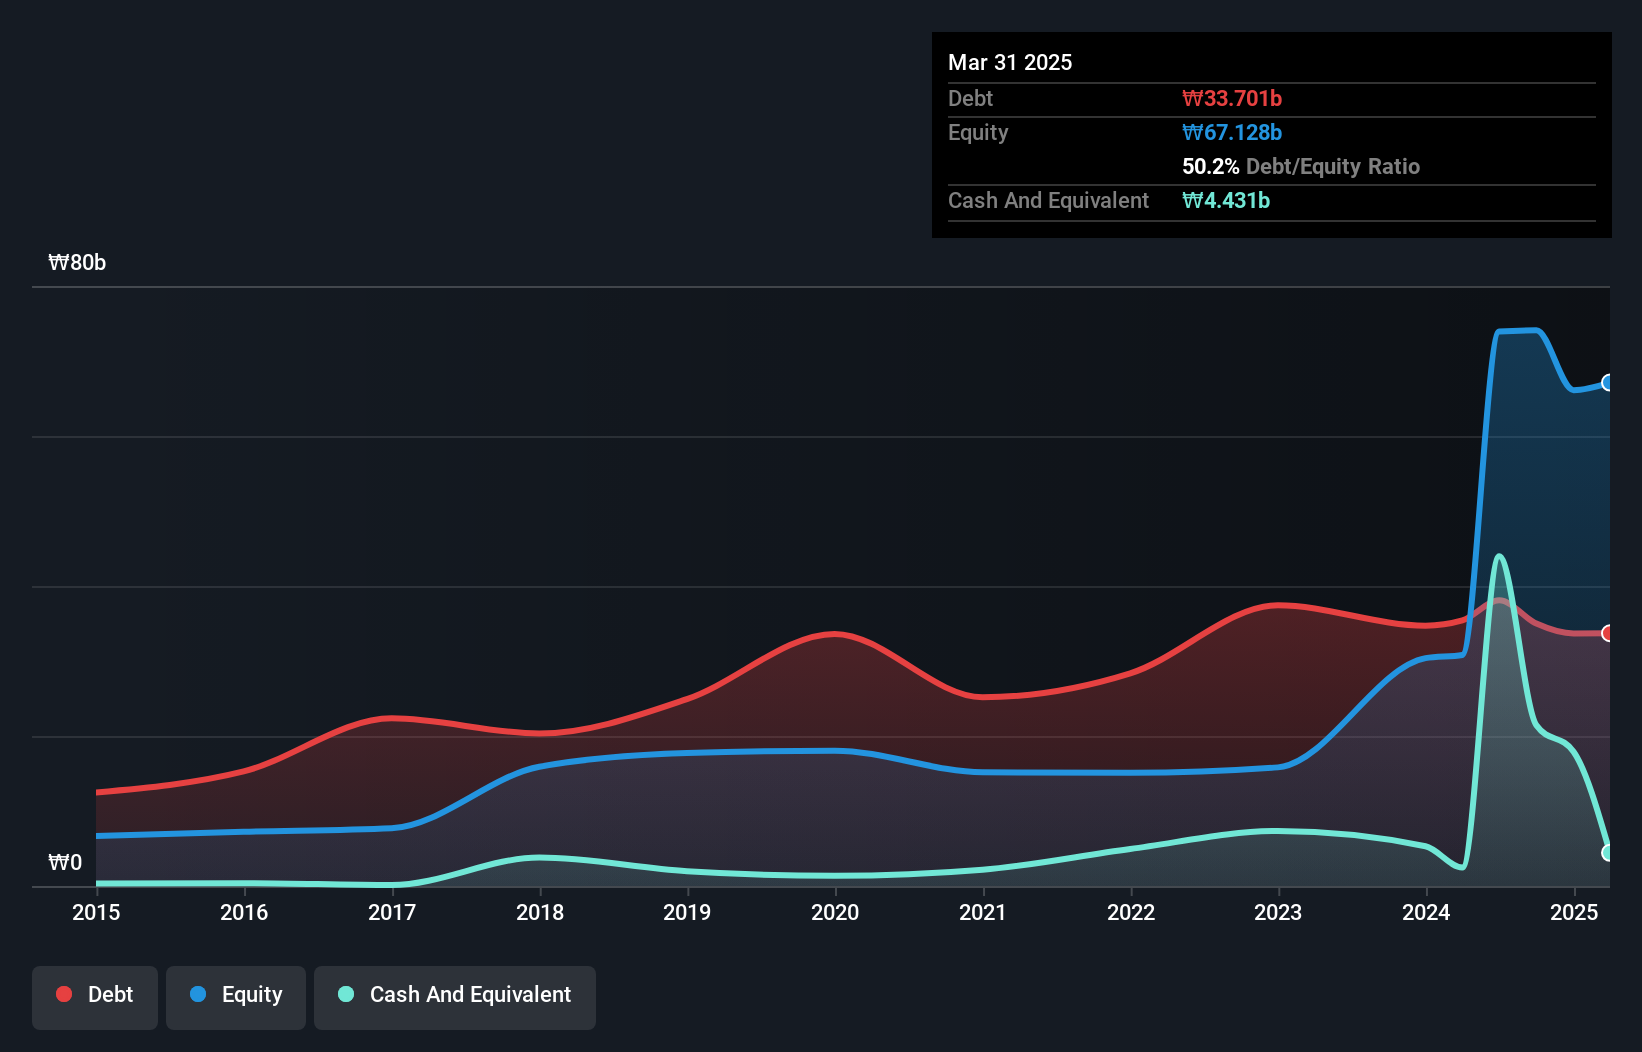Click the ₩80b y-axis label
The image size is (1642, 1052).
pyautogui.click(x=77, y=263)
